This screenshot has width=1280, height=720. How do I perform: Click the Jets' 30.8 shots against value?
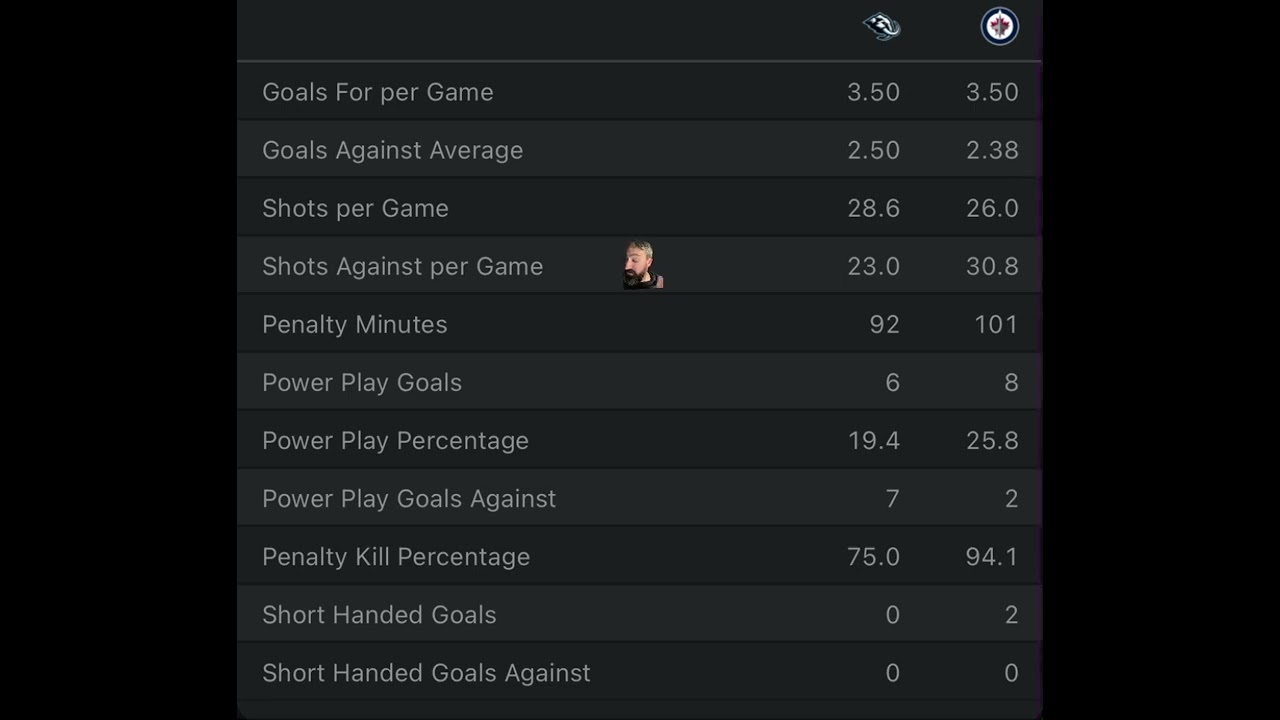tap(992, 266)
